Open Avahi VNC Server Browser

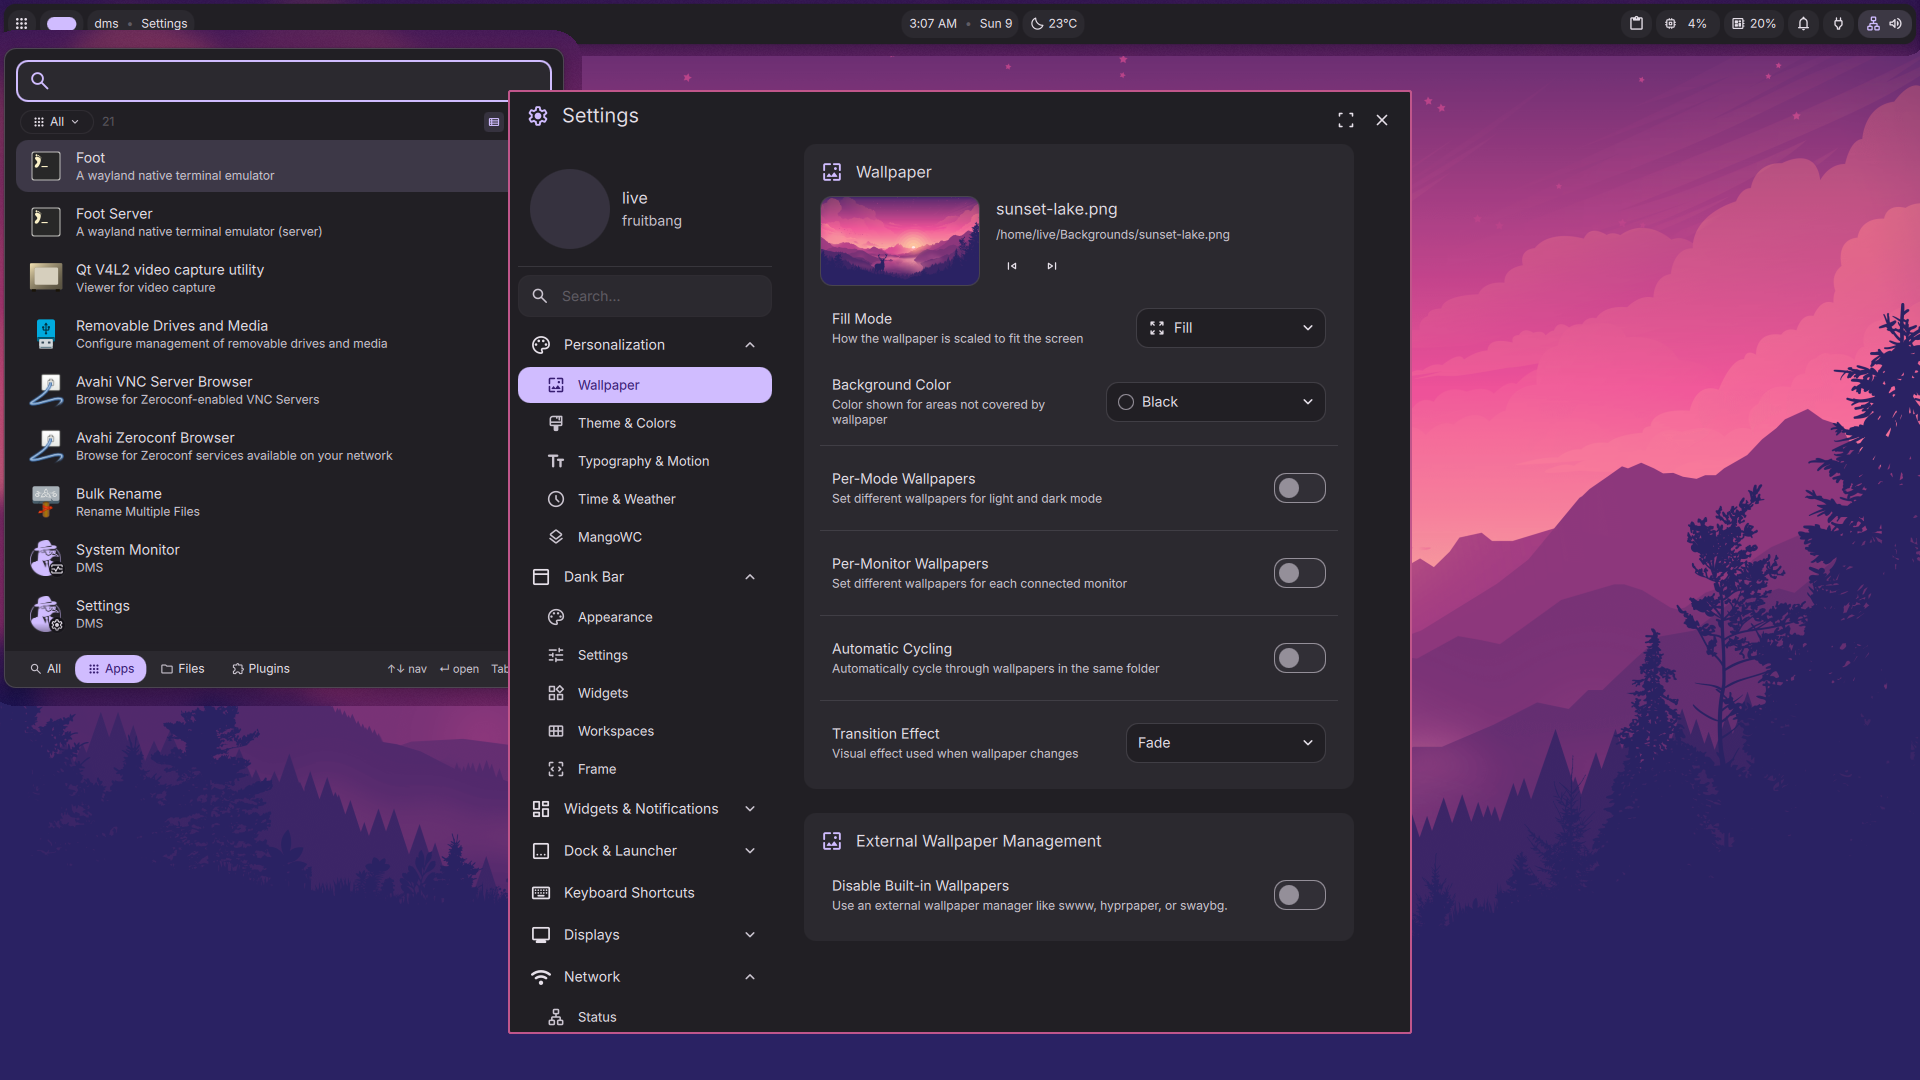pyautogui.click(x=264, y=390)
